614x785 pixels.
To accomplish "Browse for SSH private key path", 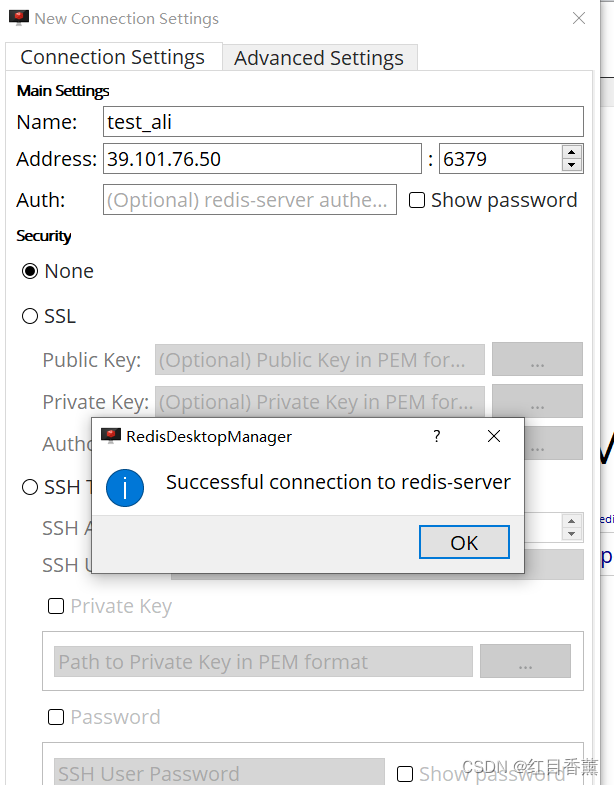I will pyautogui.click(x=525, y=661).
